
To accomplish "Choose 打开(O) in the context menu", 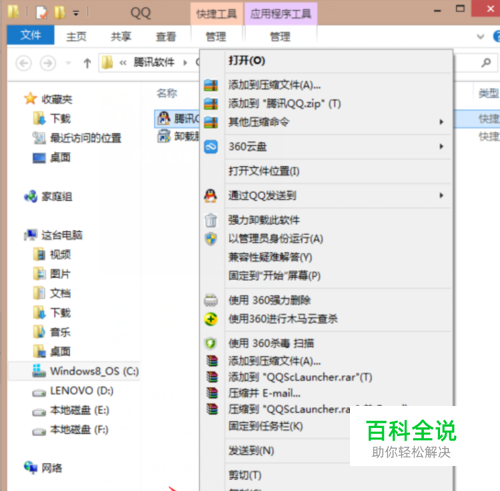I will (x=338, y=61).
